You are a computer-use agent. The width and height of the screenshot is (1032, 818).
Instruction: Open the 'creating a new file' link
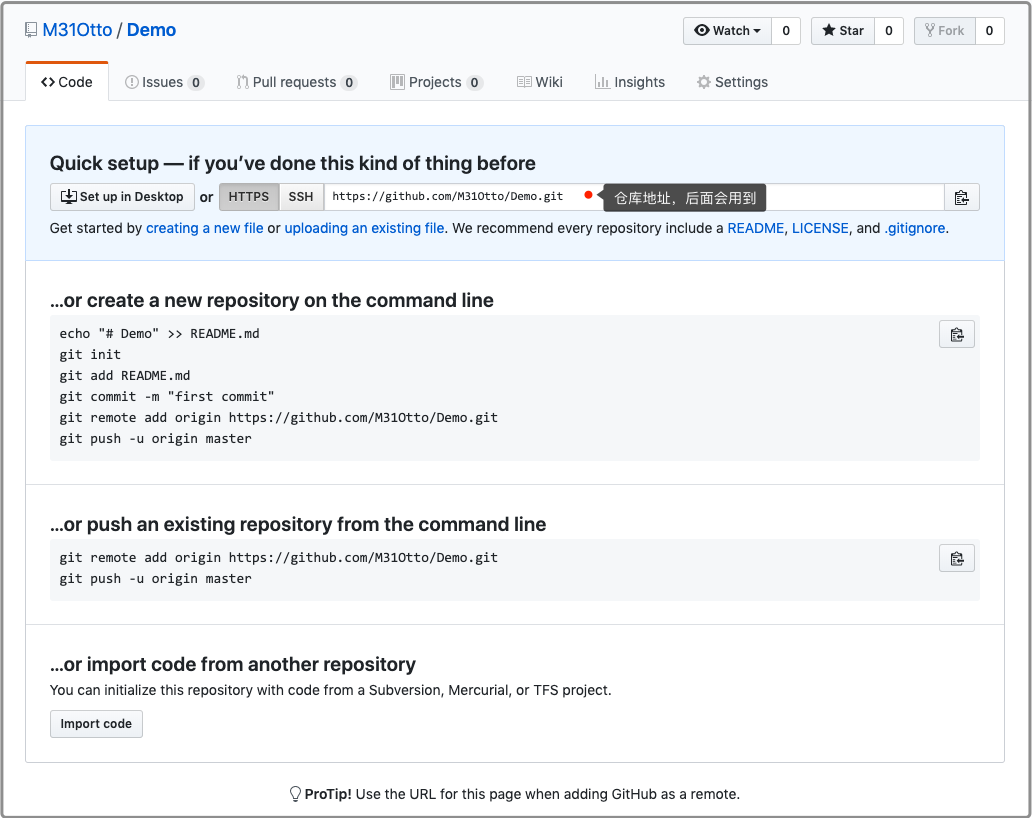click(x=205, y=228)
